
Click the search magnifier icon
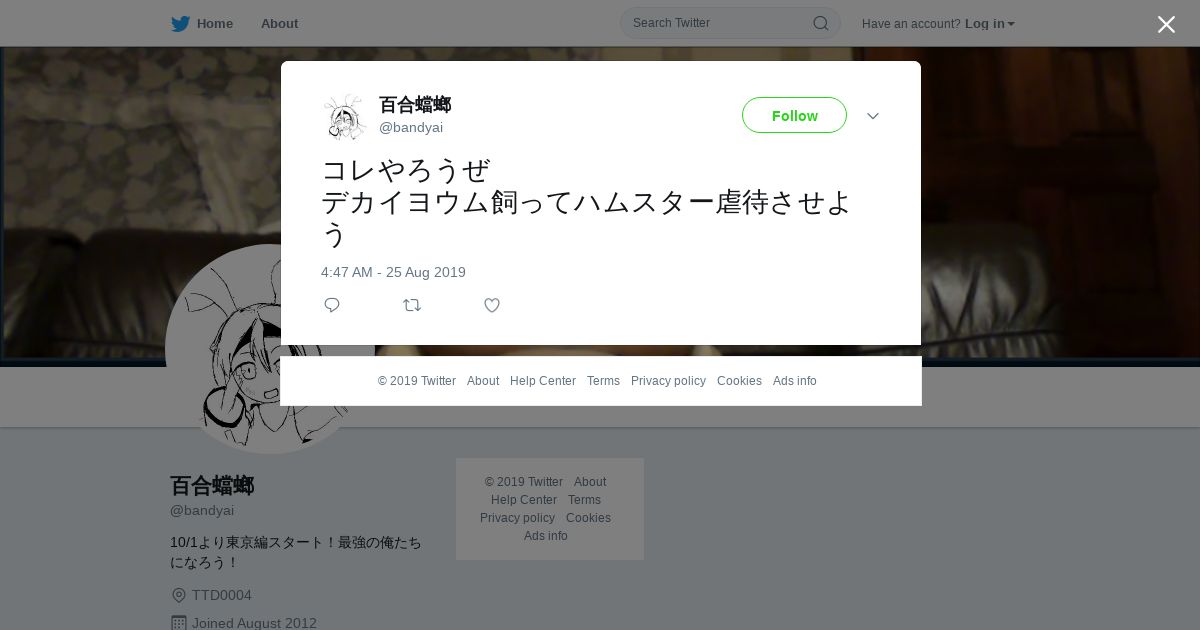pyautogui.click(x=820, y=23)
